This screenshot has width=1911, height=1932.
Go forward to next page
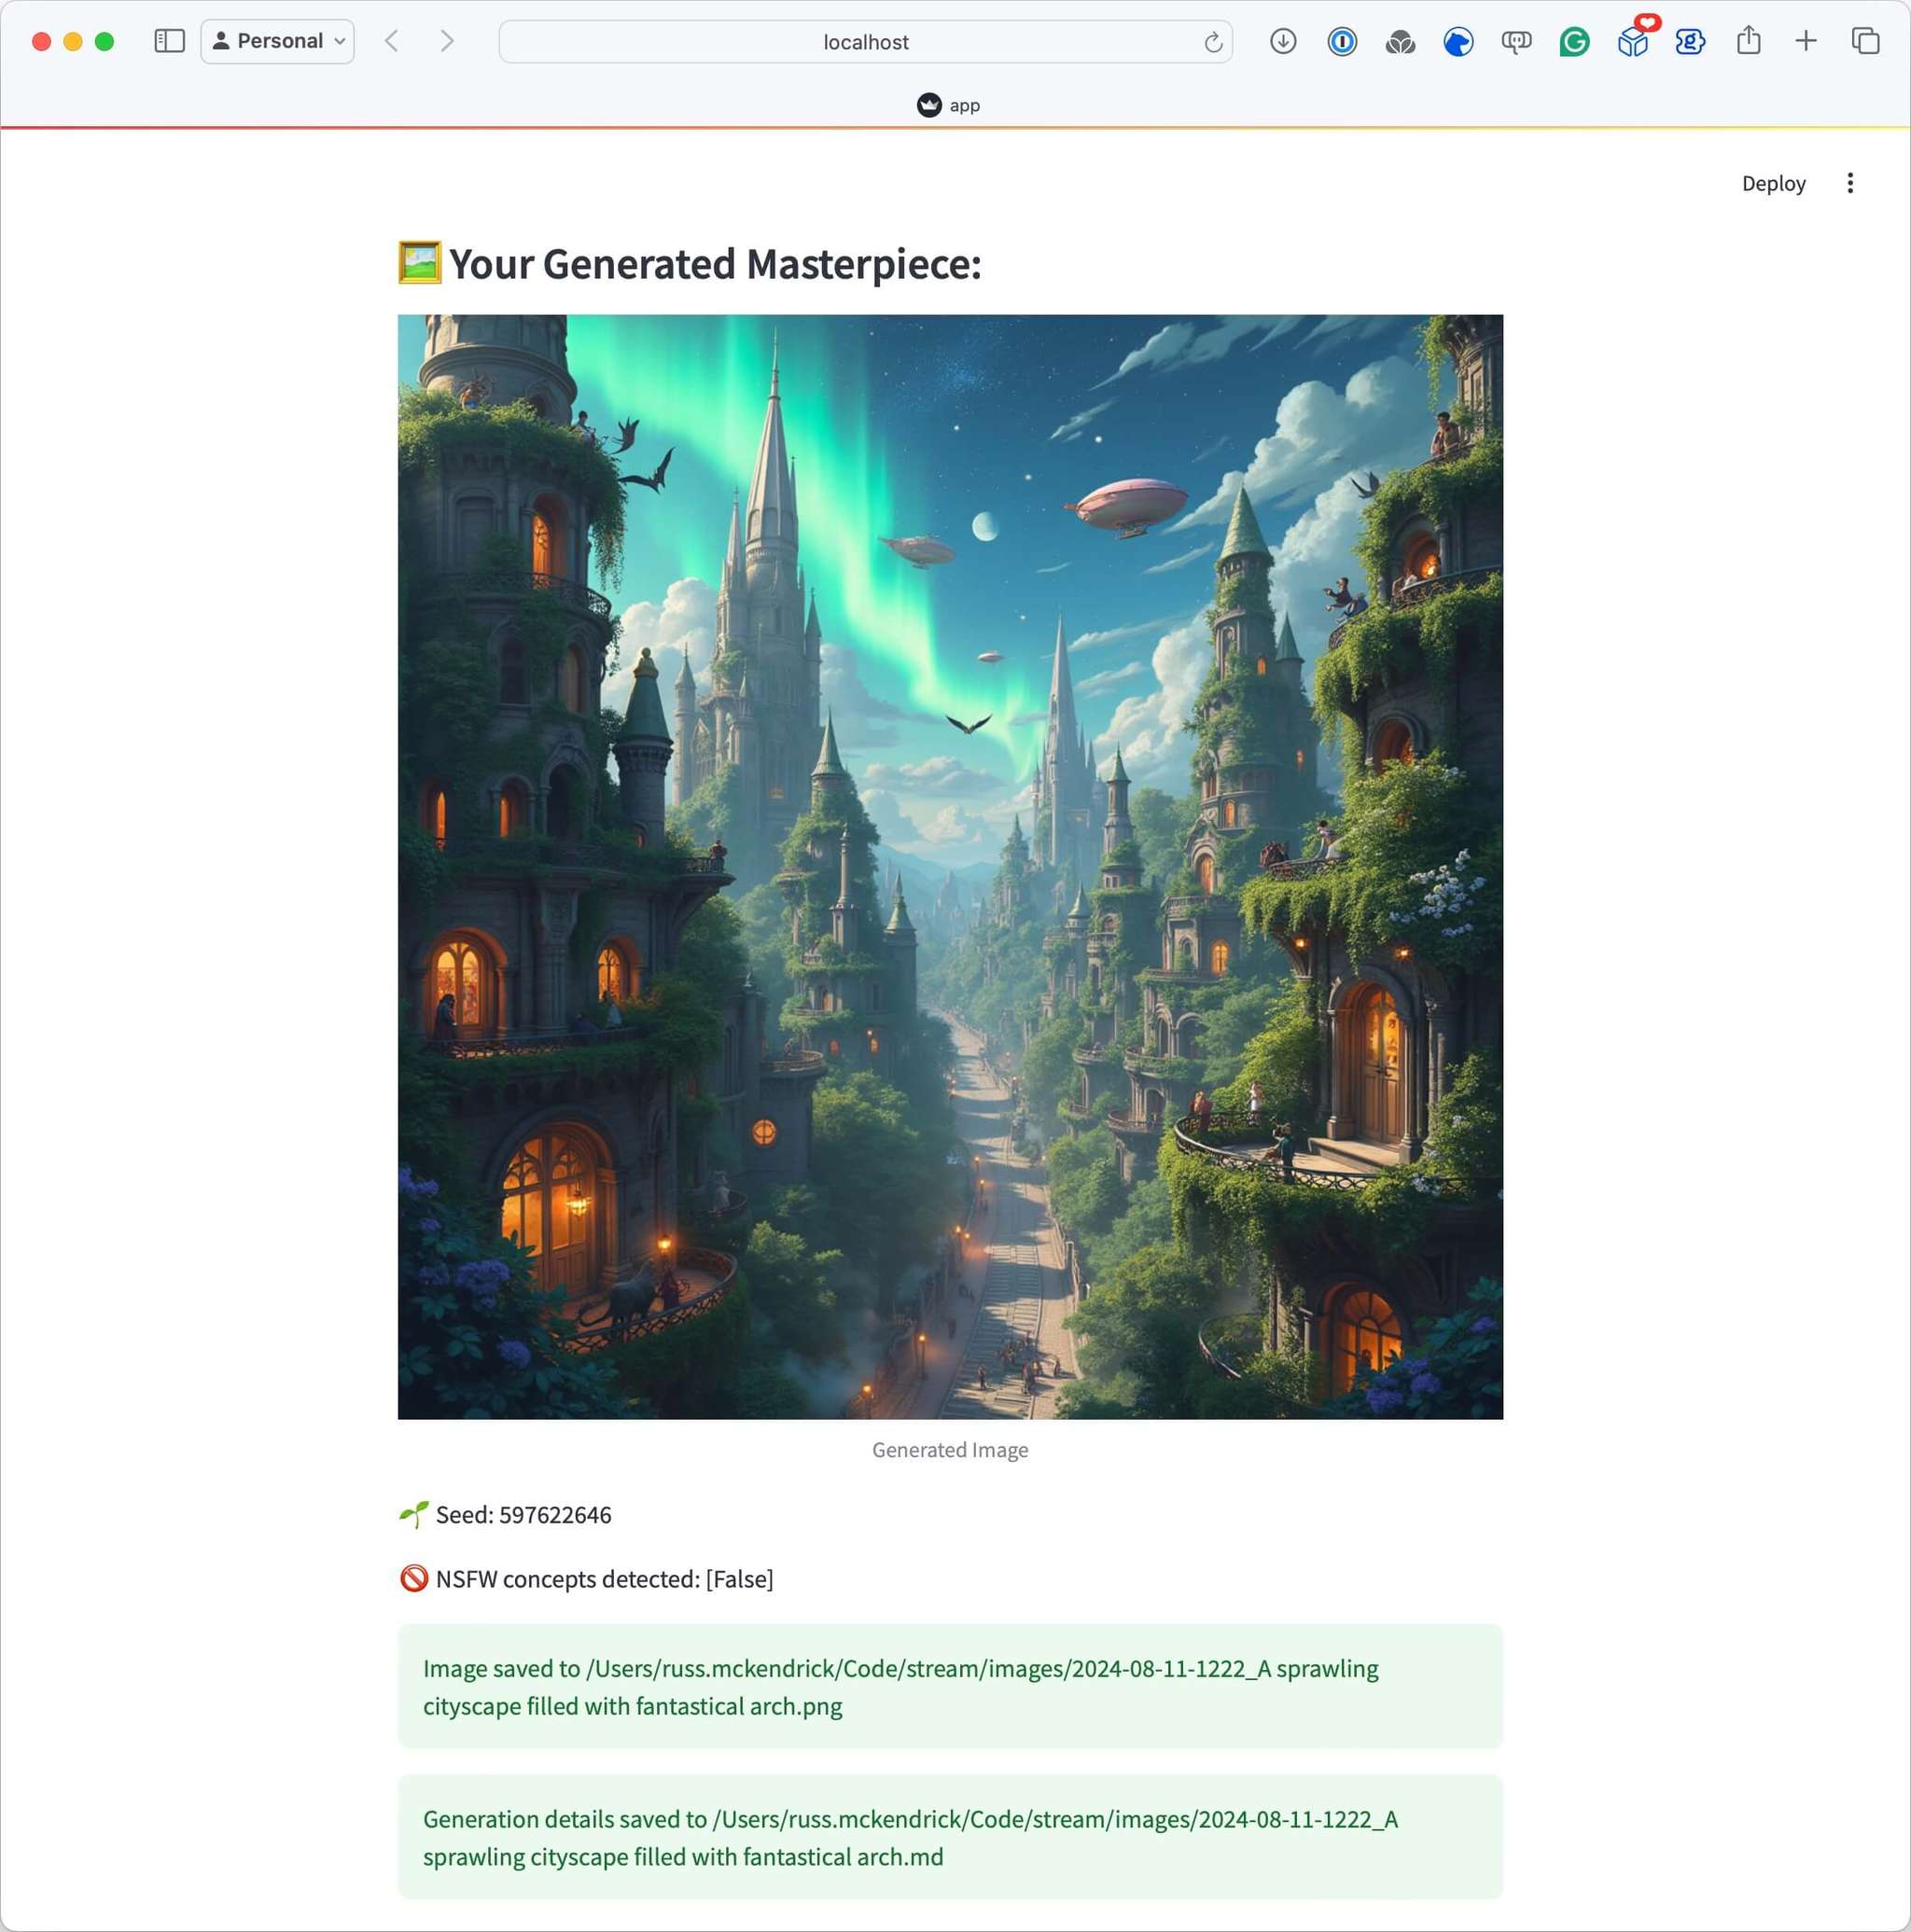(x=447, y=41)
